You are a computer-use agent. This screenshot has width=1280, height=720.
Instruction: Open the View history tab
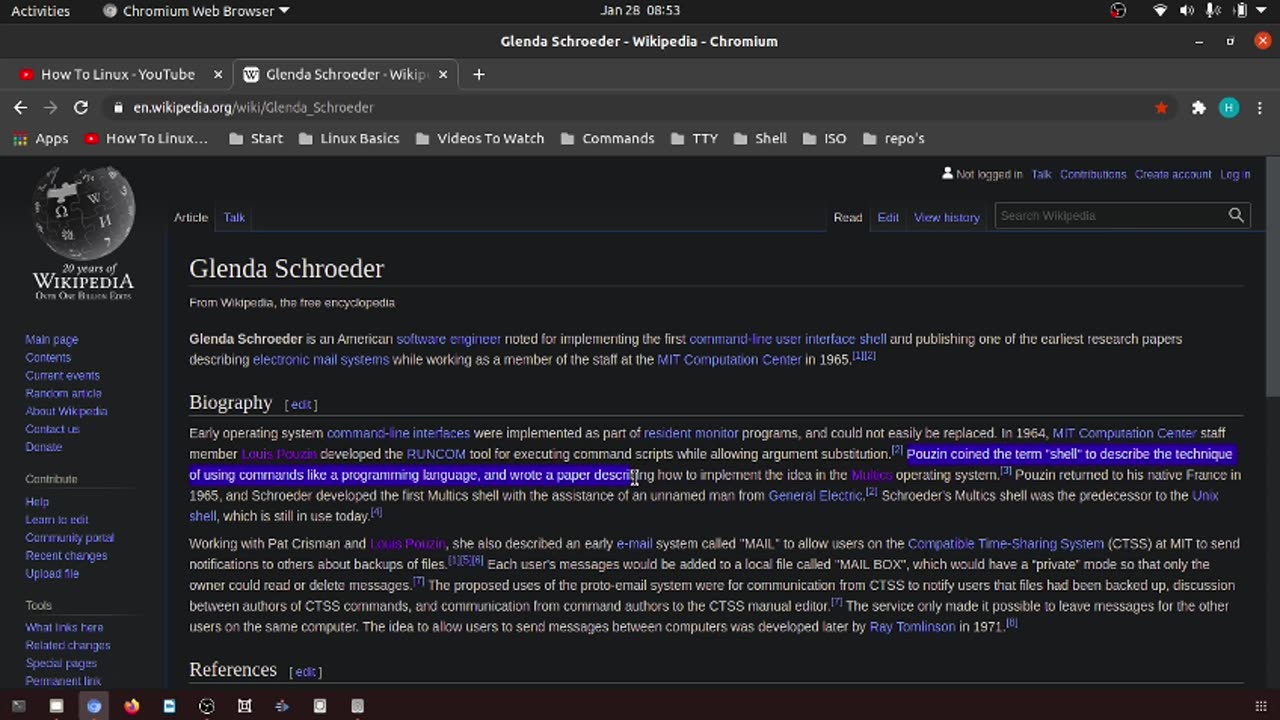[x=946, y=217]
